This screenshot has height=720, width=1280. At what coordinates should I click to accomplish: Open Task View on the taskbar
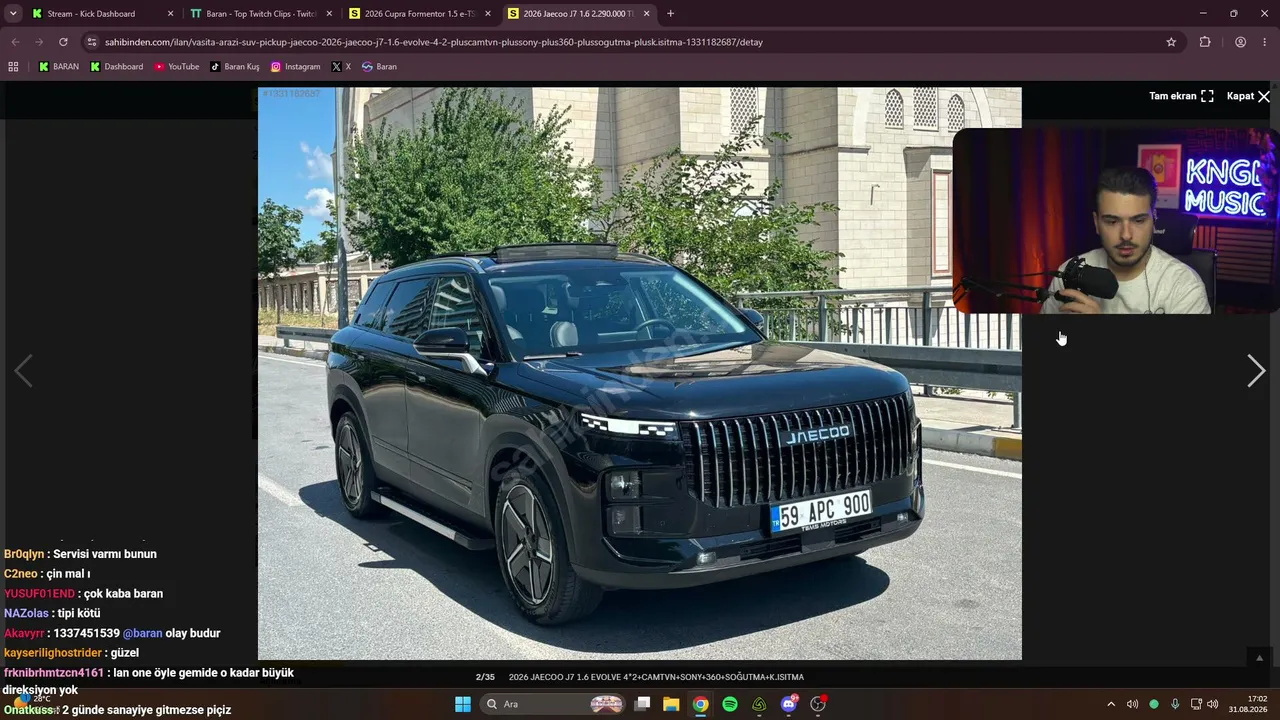(x=643, y=704)
